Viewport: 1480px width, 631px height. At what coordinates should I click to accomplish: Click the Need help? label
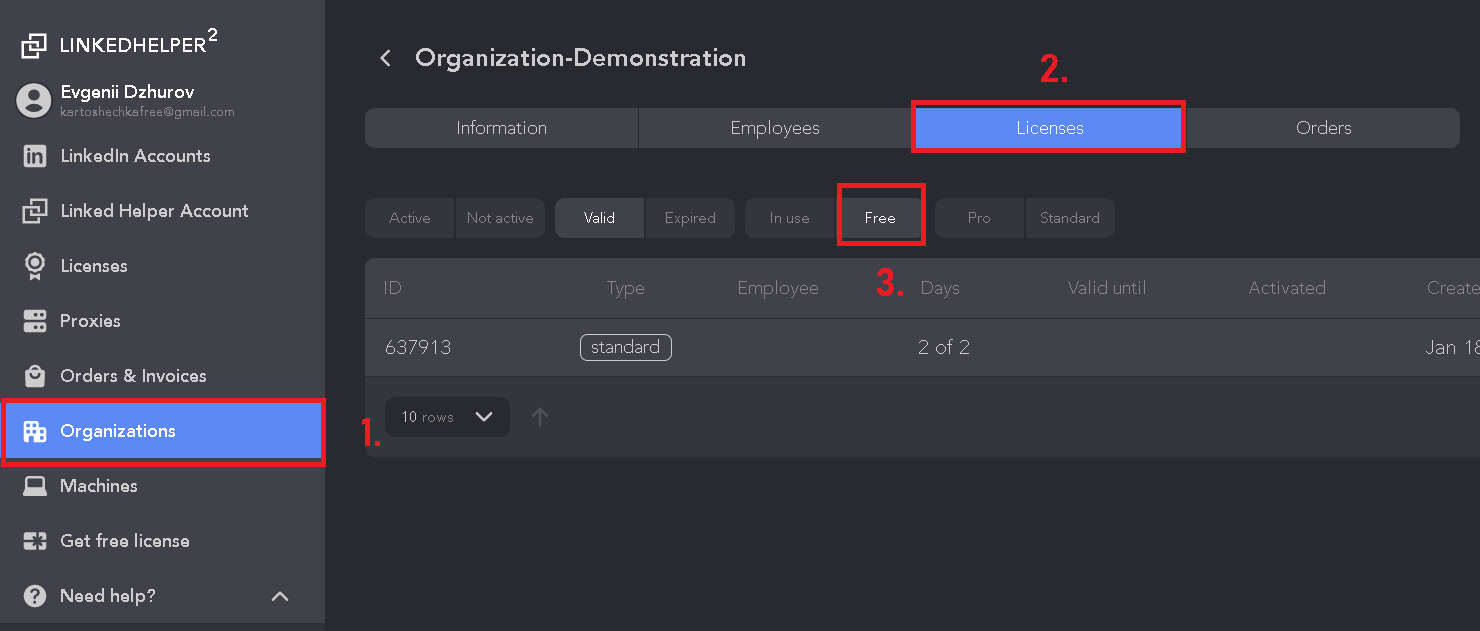point(108,596)
